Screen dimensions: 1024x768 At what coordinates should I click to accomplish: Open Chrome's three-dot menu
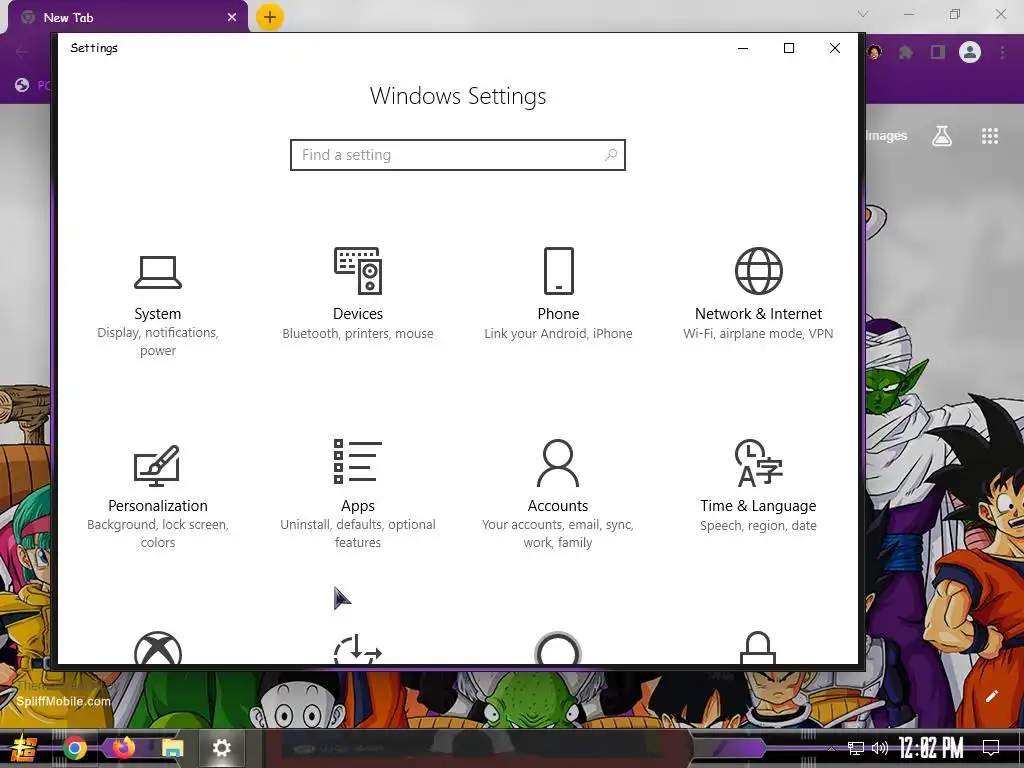coord(1002,52)
